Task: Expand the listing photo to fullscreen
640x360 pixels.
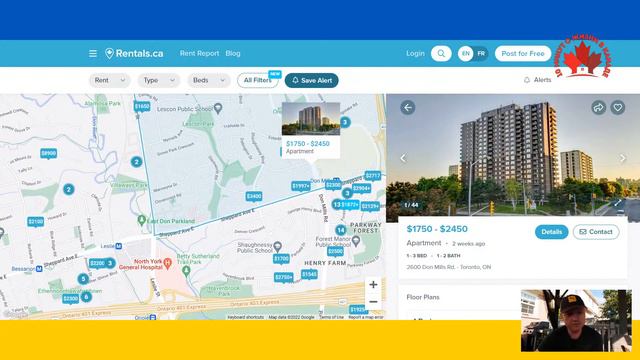Action: tap(618, 203)
